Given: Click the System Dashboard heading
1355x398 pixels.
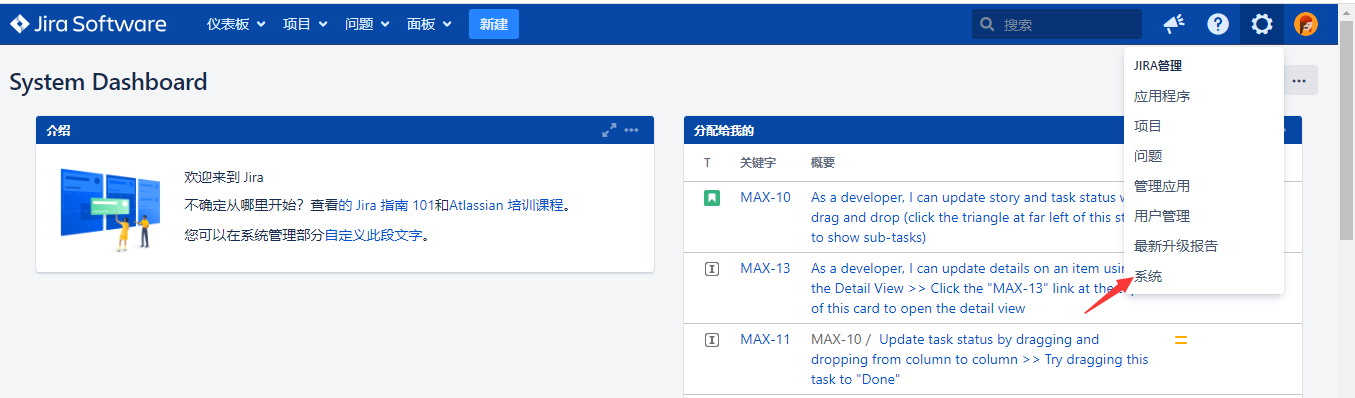Looking at the screenshot, I should coord(108,82).
